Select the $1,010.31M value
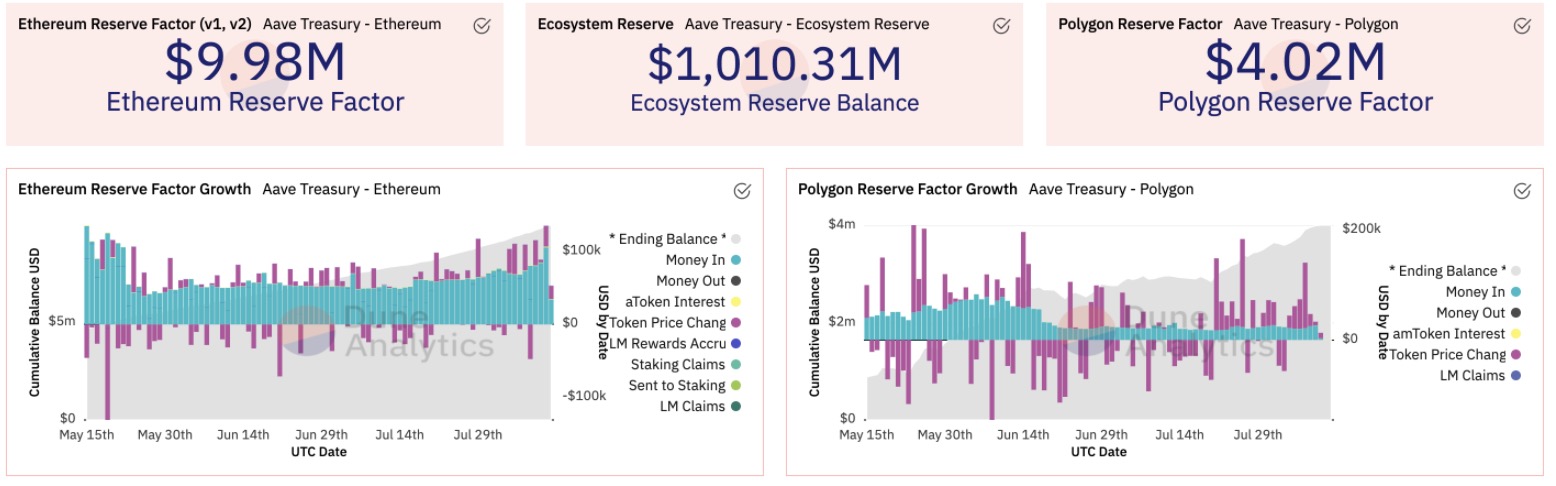The width and height of the screenshot is (1556, 486). pos(774,63)
